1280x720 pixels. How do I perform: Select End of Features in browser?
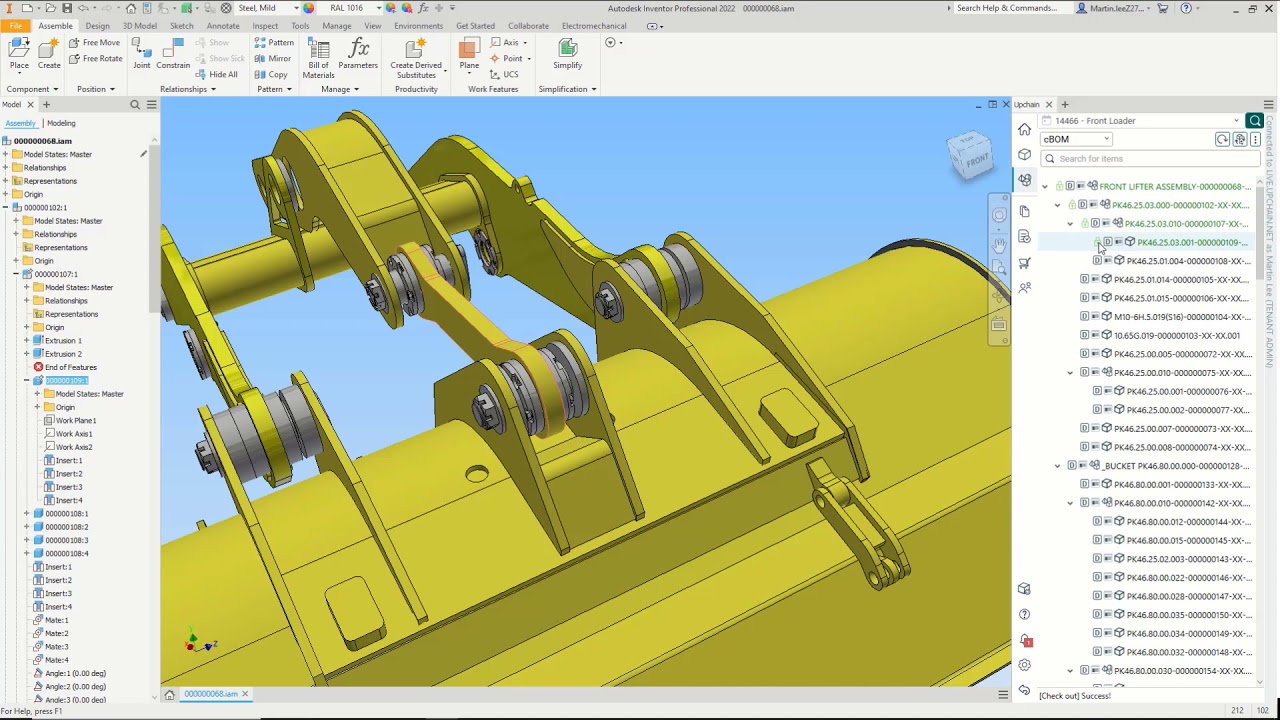click(70, 367)
